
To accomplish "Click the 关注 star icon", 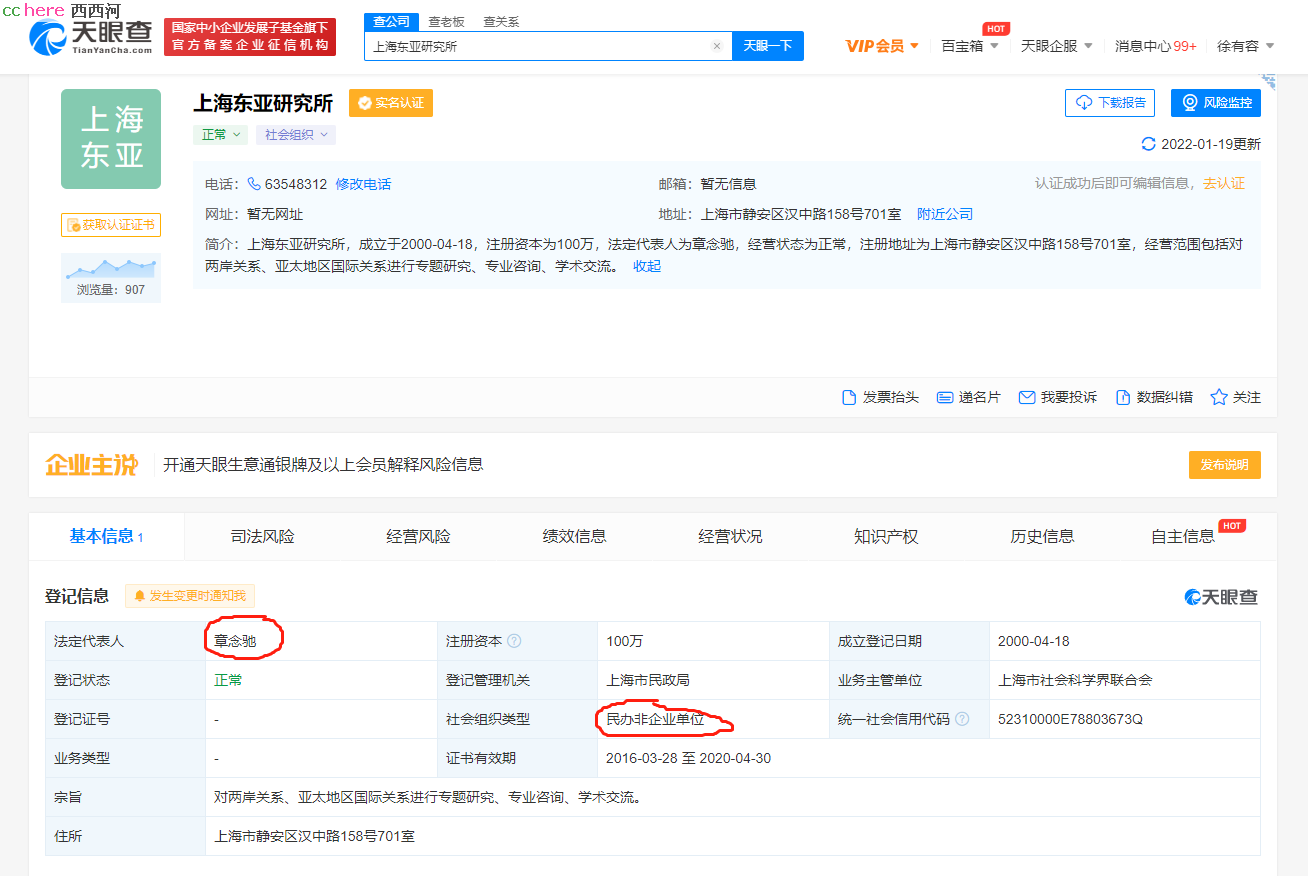I will click(1219, 397).
